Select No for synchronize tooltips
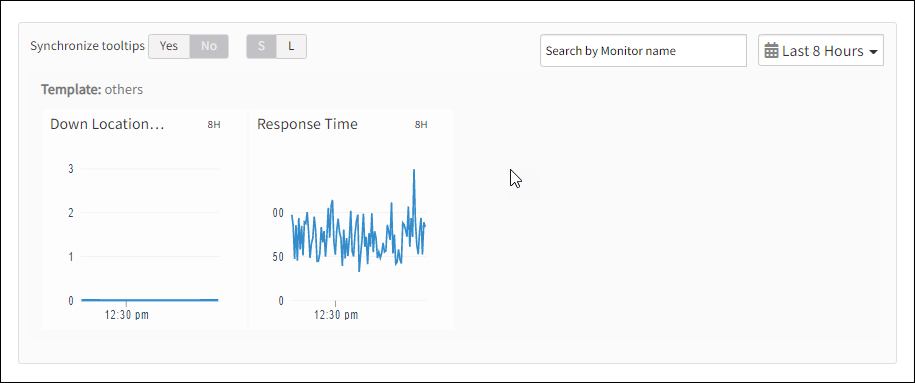This screenshot has width=915, height=383. tap(209, 47)
